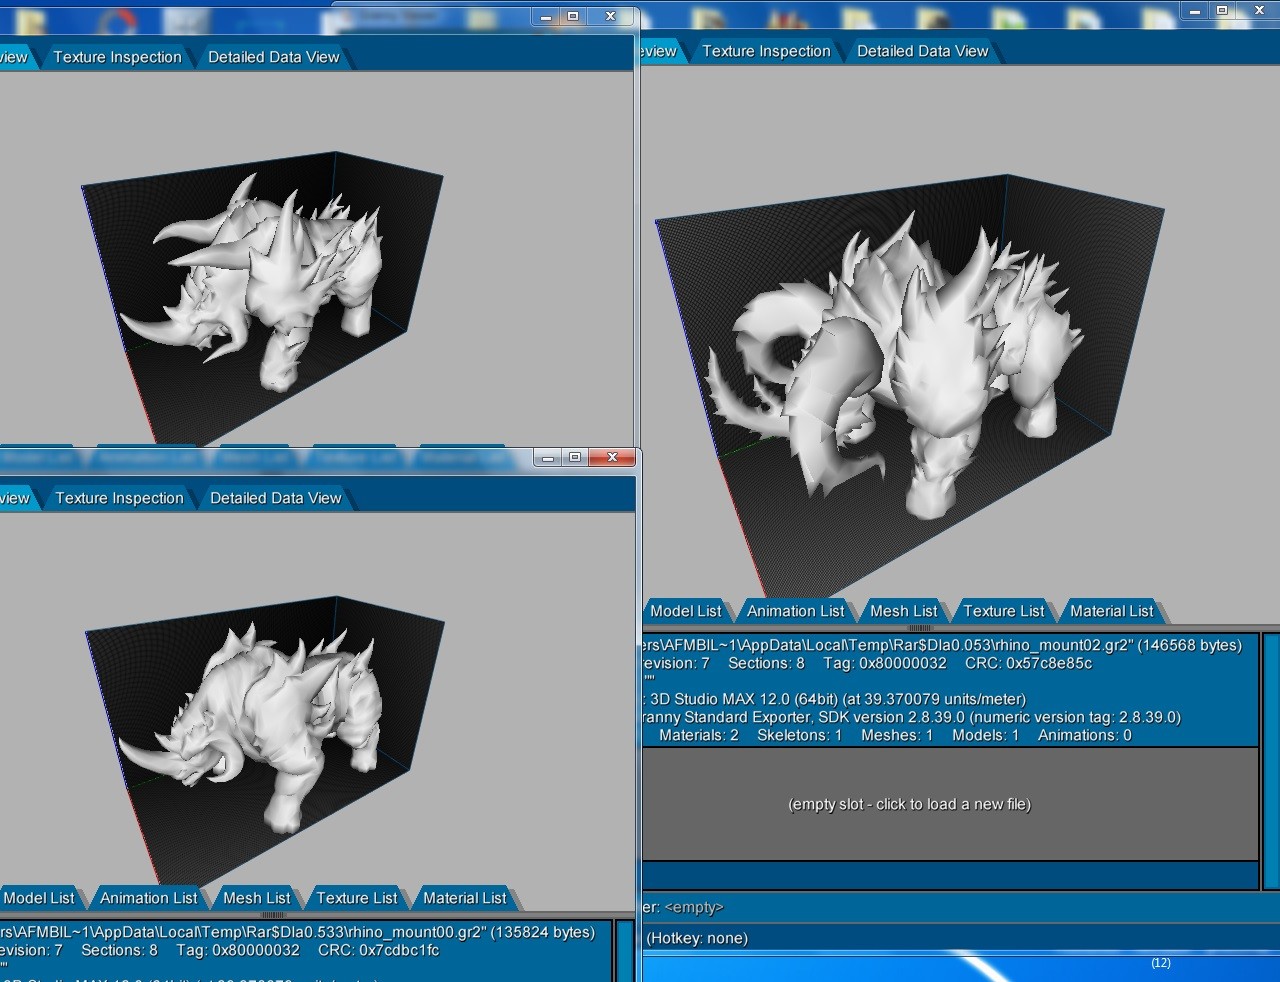Viewport: 1280px width, 982px height.
Task: Click 'Tag: 0x80000032' in rhino_mount02 window
Action: point(885,663)
